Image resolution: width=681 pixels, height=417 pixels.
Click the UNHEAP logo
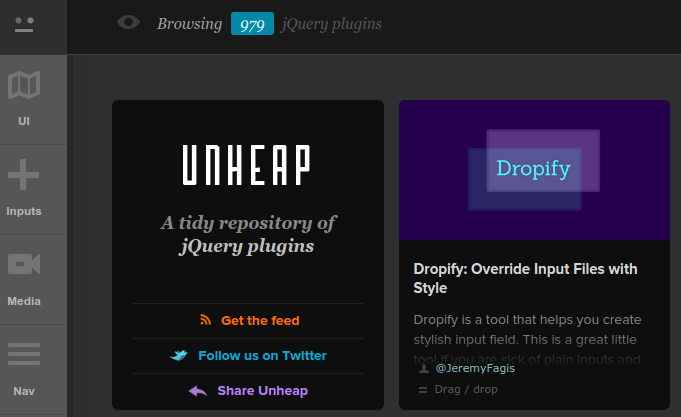click(247, 165)
